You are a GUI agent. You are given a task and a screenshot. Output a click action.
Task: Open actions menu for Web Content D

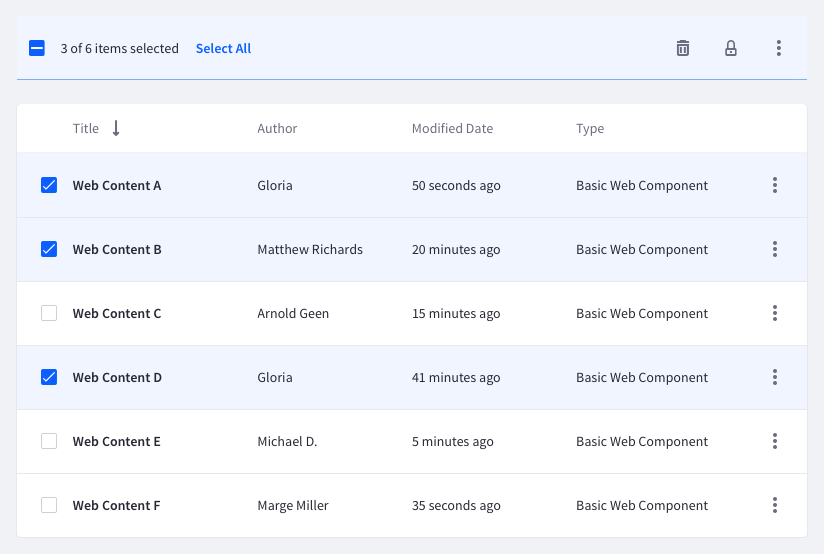tap(775, 377)
